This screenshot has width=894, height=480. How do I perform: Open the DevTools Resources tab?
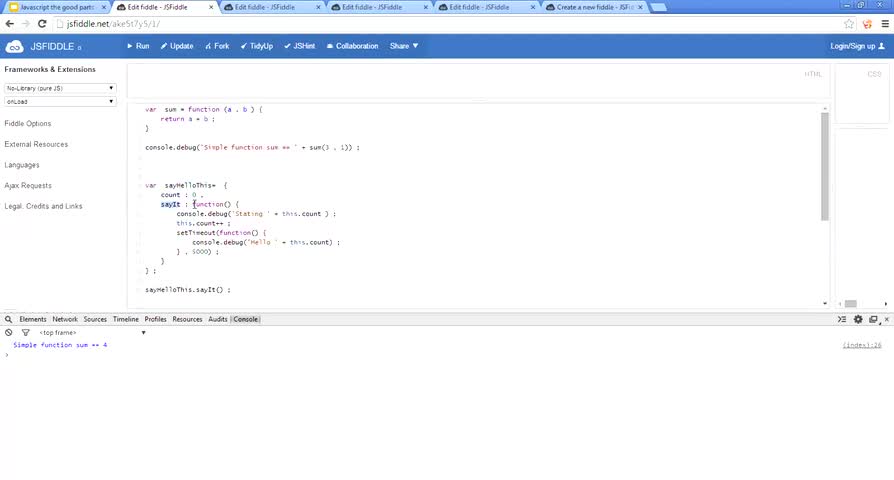point(187,319)
